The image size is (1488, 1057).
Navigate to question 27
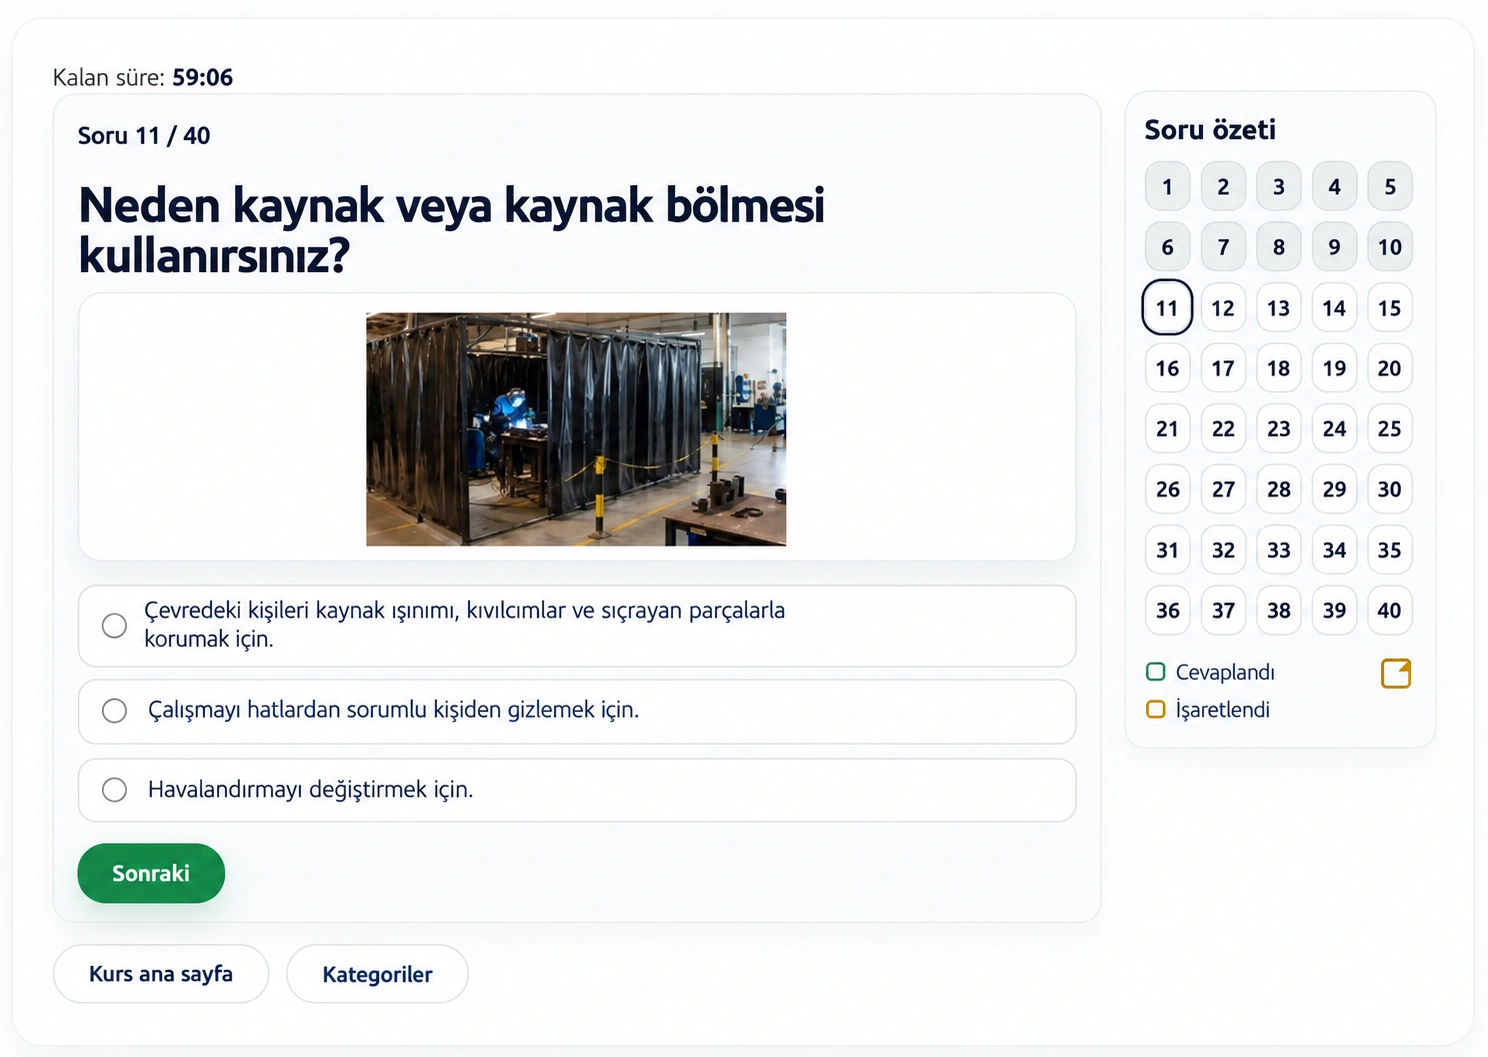pos(1223,489)
